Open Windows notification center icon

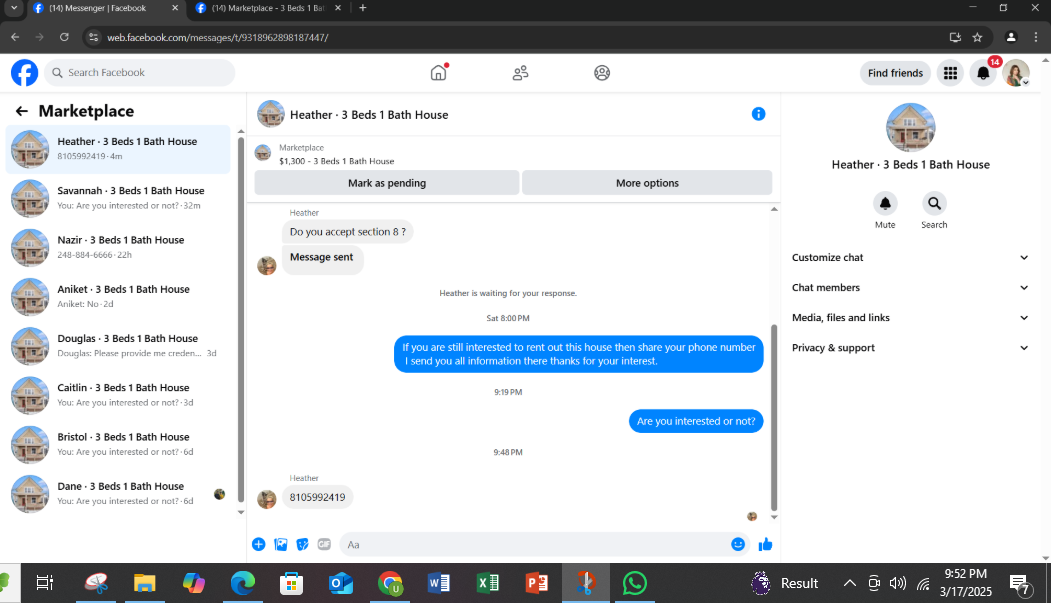point(1020,584)
